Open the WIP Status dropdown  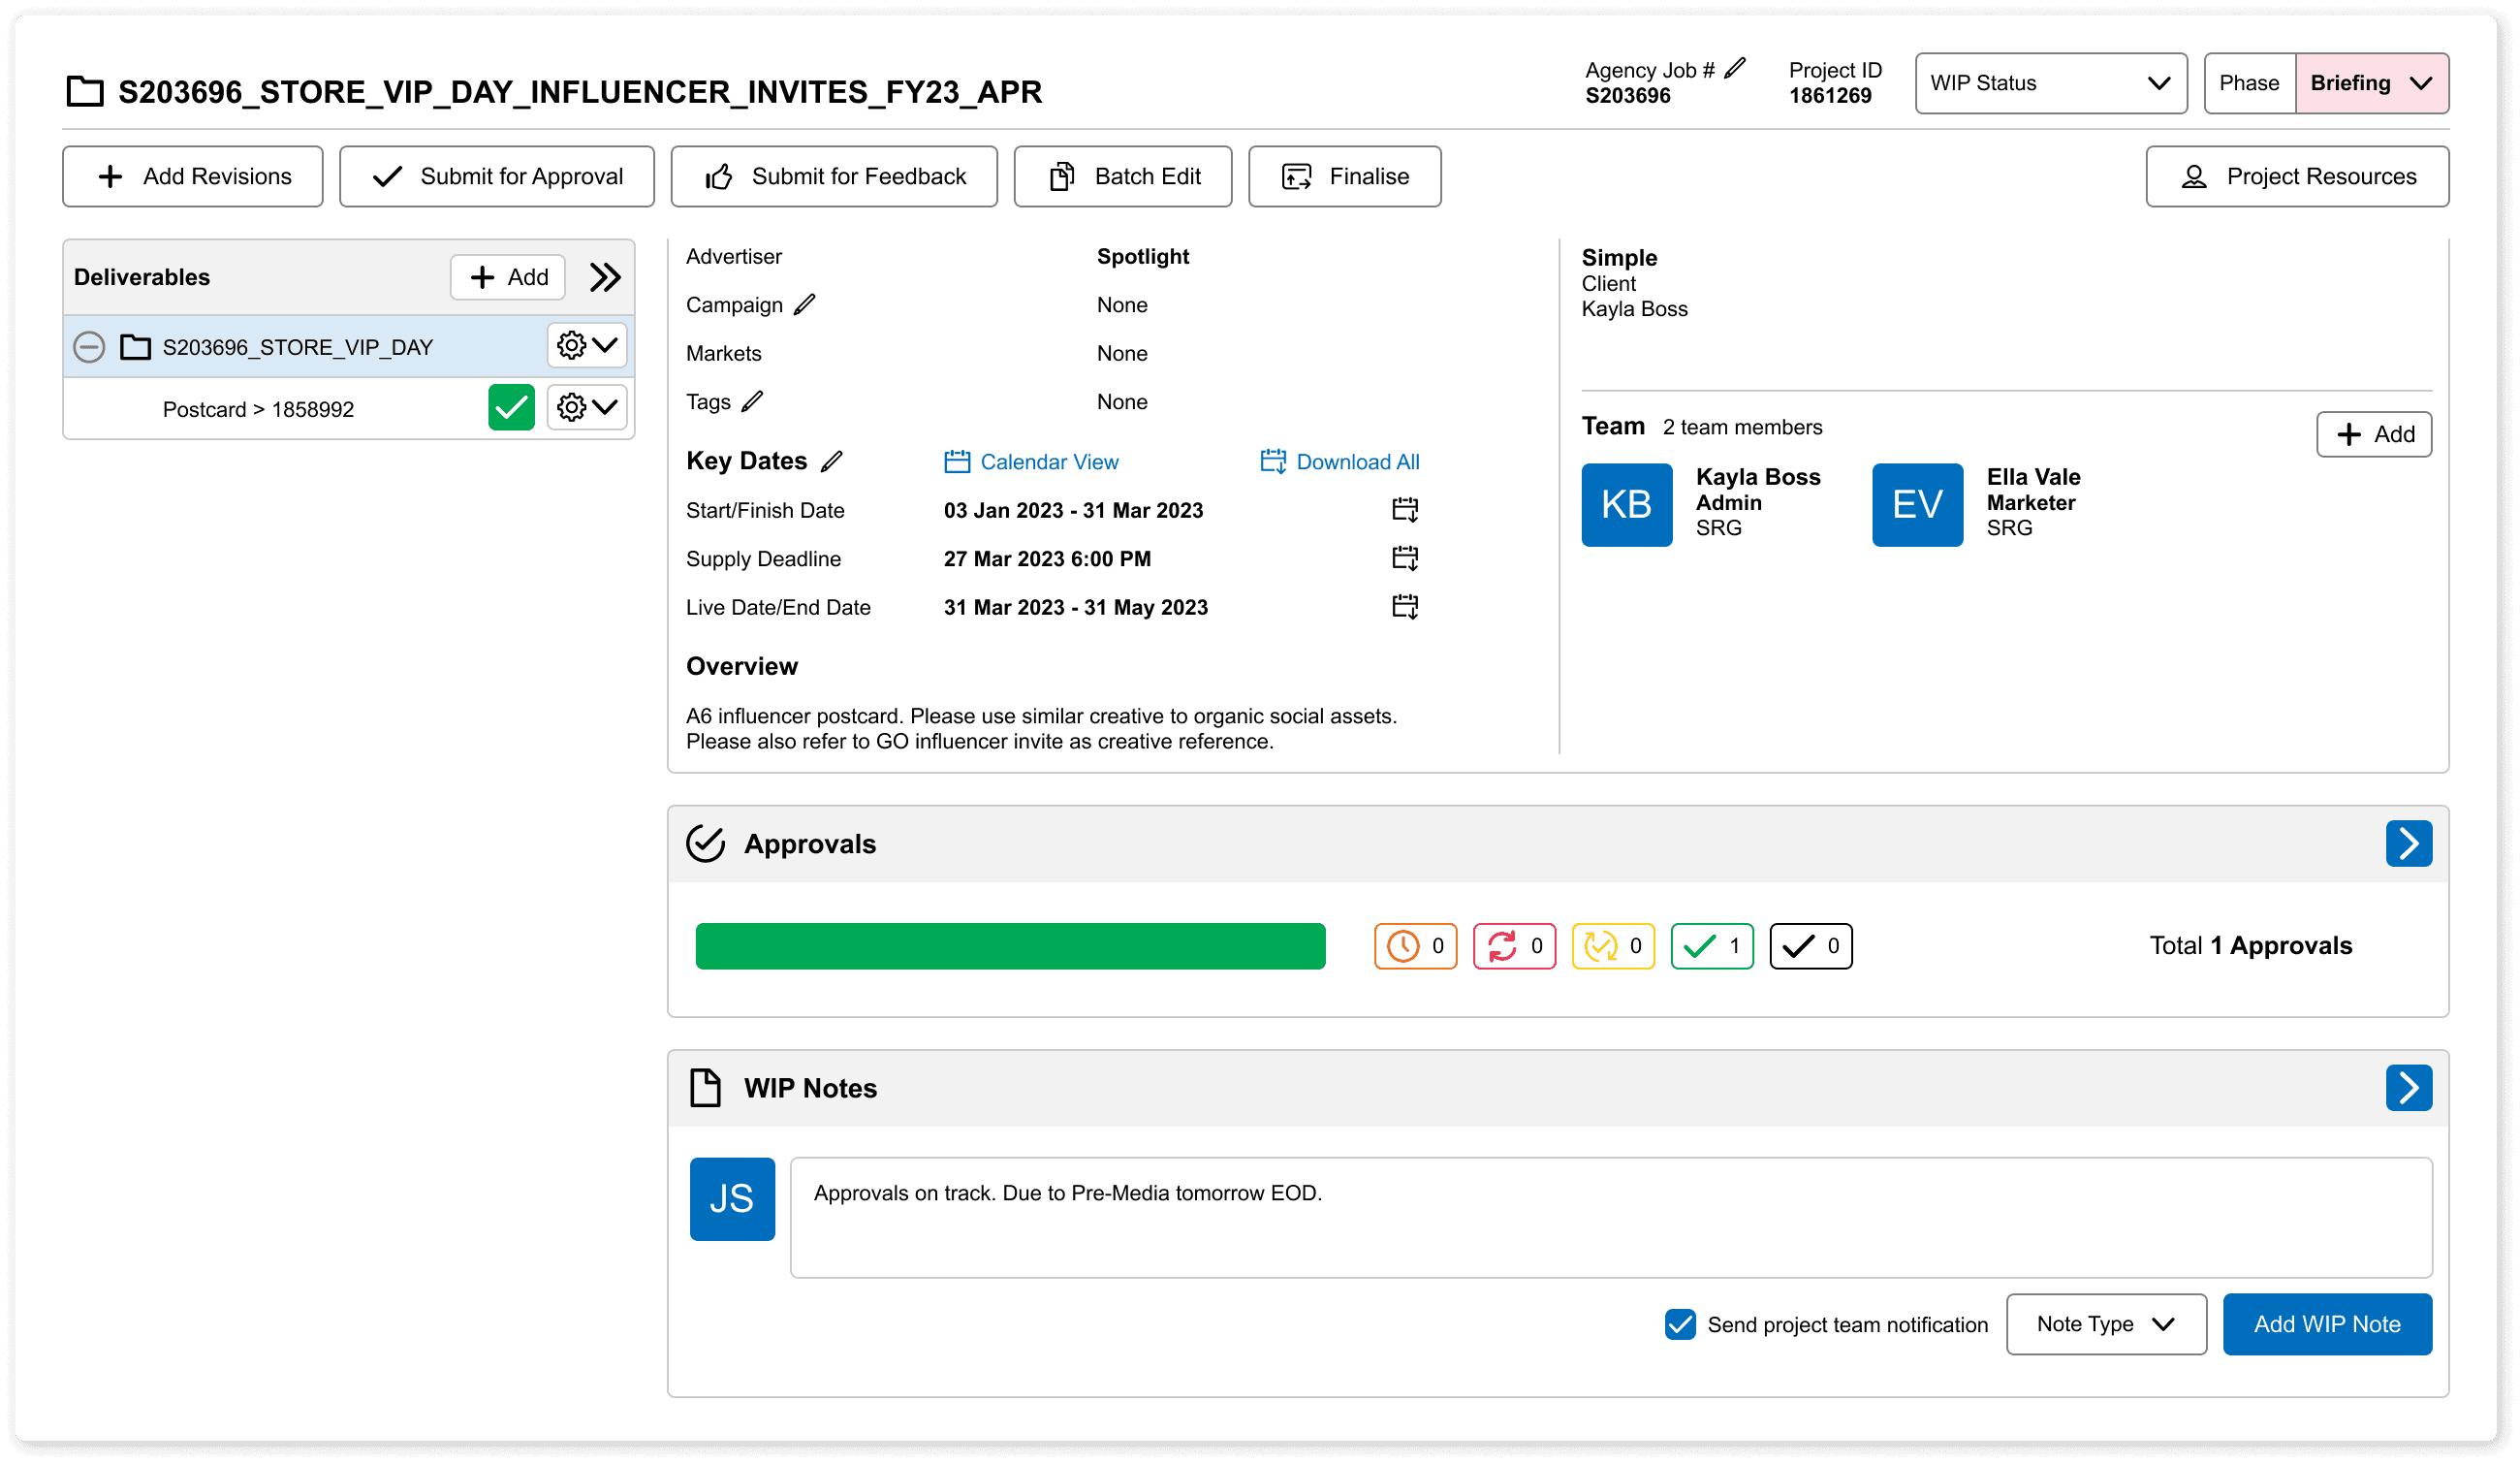tap(2050, 83)
